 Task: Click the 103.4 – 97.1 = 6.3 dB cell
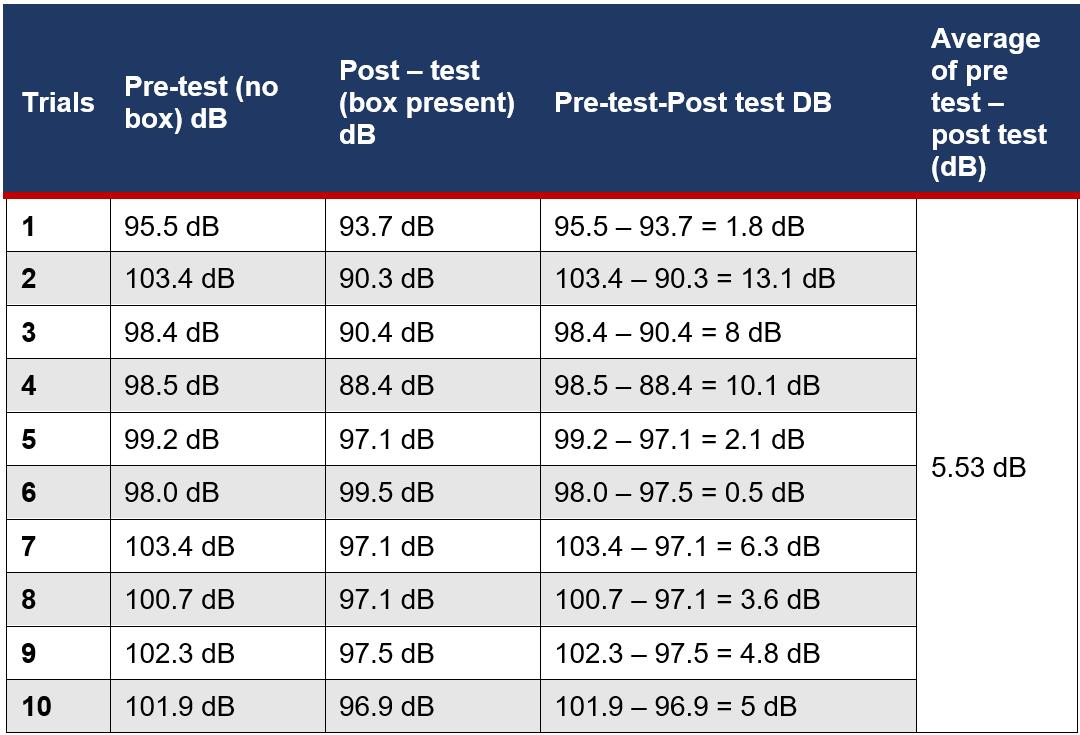click(x=728, y=546)
